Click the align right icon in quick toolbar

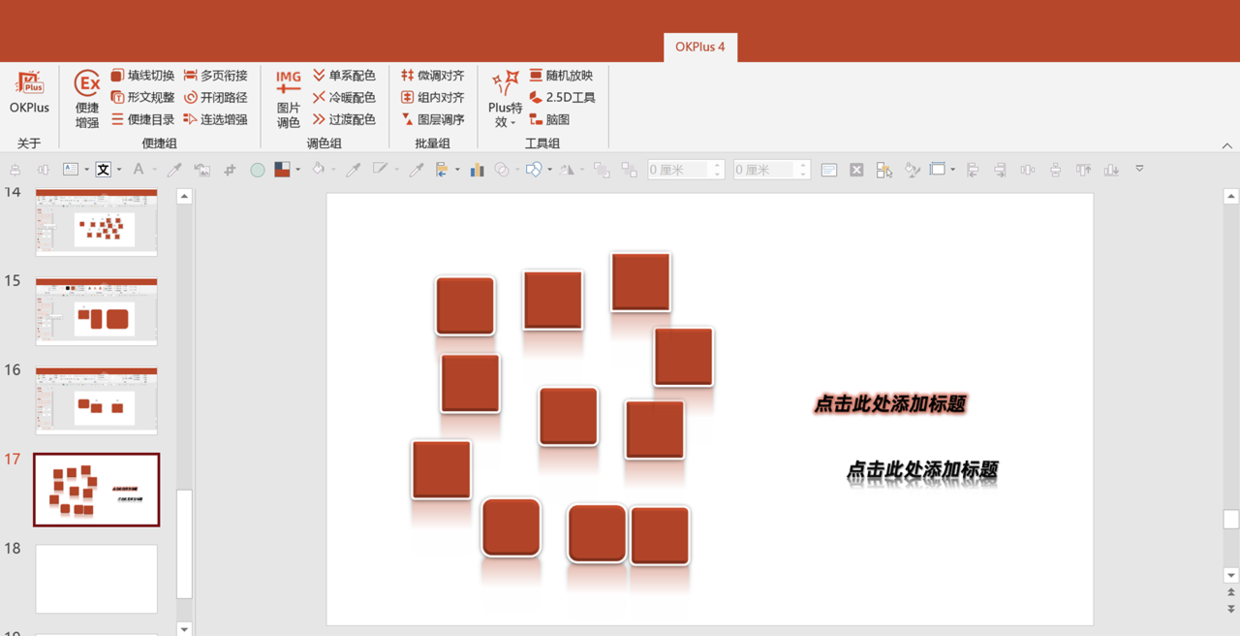point(1000,170)
